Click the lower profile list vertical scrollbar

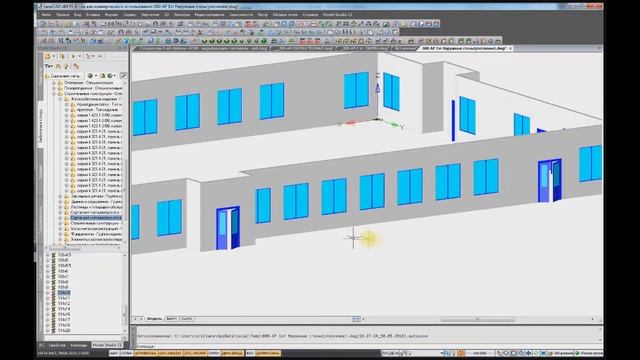[x=125, y=294]
